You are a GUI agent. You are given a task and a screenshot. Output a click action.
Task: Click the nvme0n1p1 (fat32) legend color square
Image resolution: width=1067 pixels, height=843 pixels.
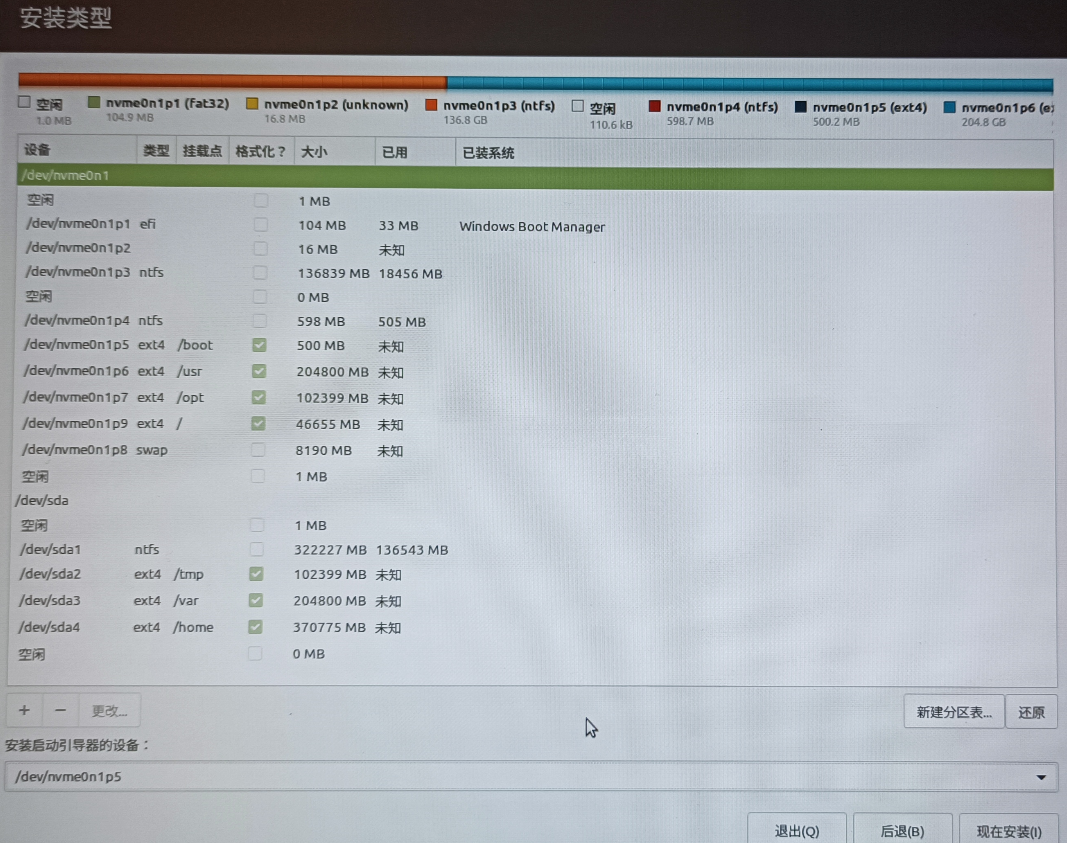(x=95, y=103)
